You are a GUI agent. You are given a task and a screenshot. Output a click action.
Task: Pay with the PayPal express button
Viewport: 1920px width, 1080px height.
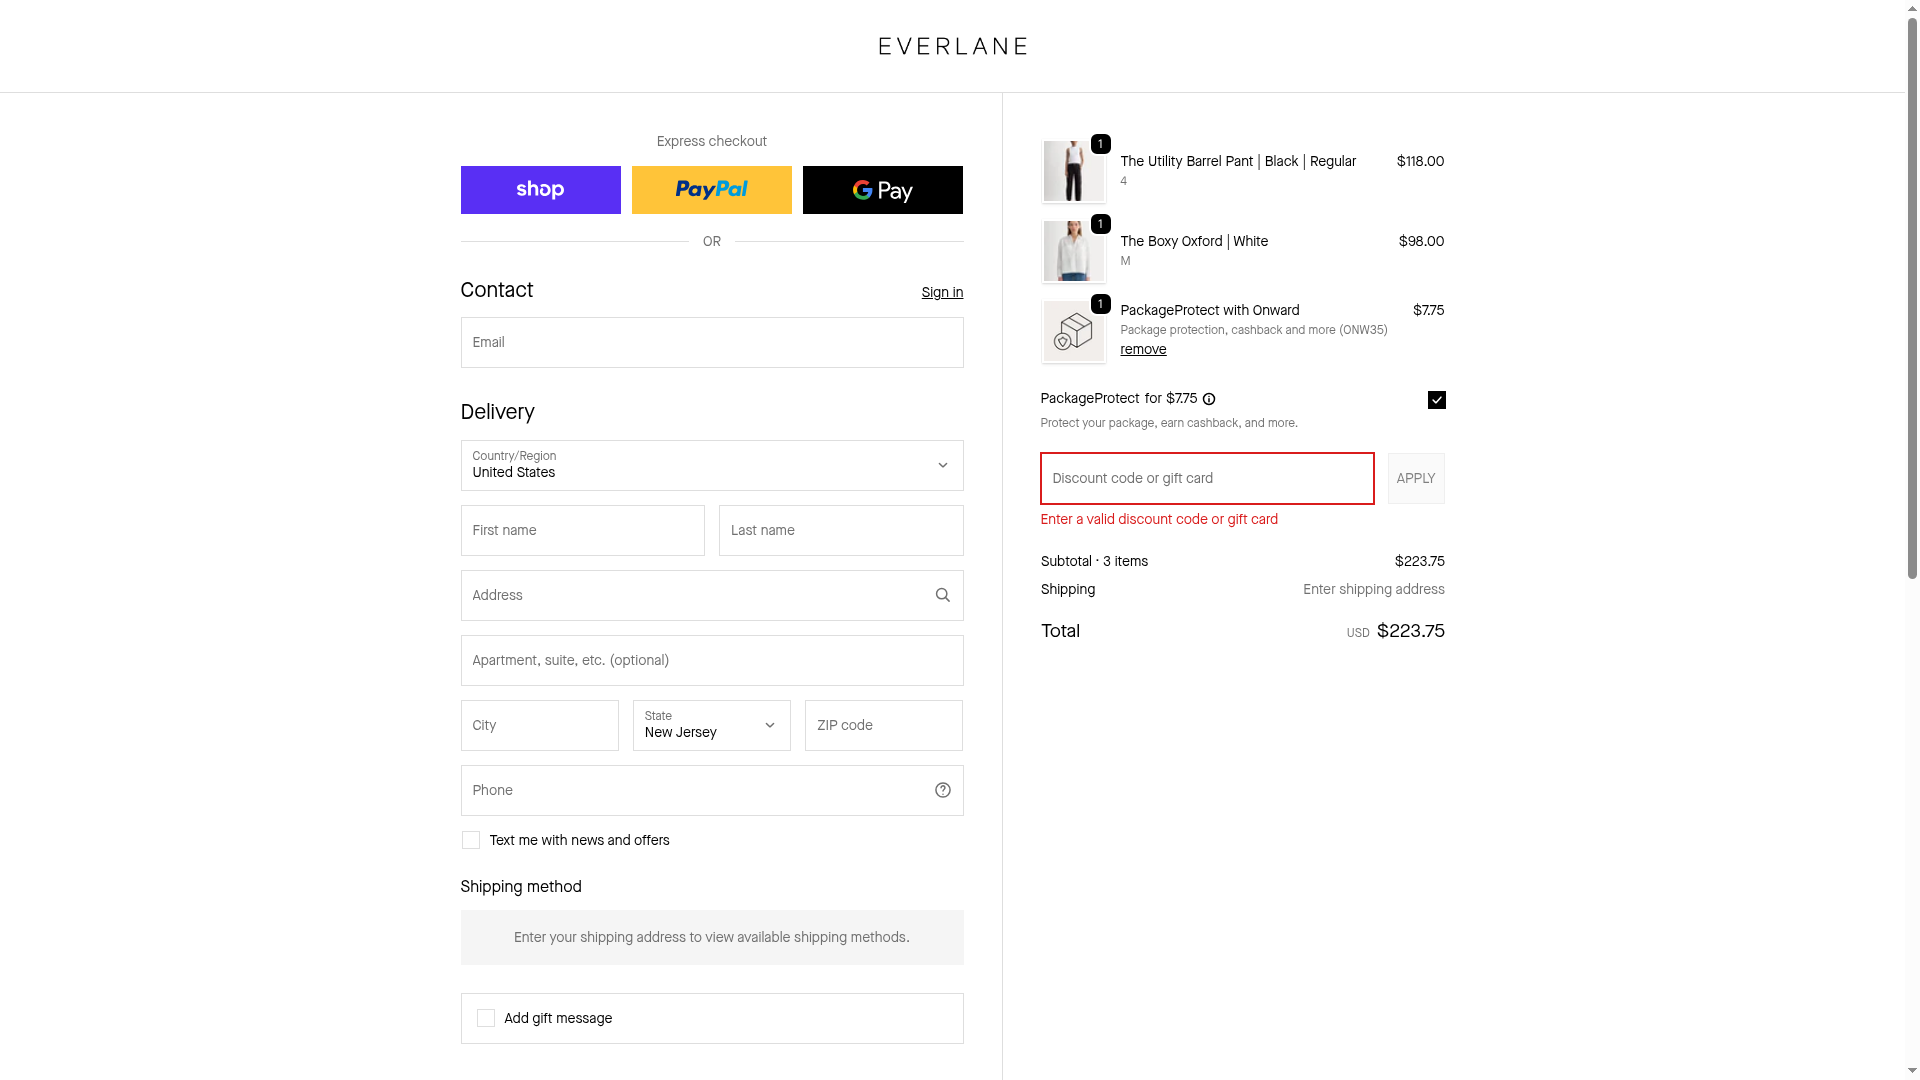click(x=711, y=190)
